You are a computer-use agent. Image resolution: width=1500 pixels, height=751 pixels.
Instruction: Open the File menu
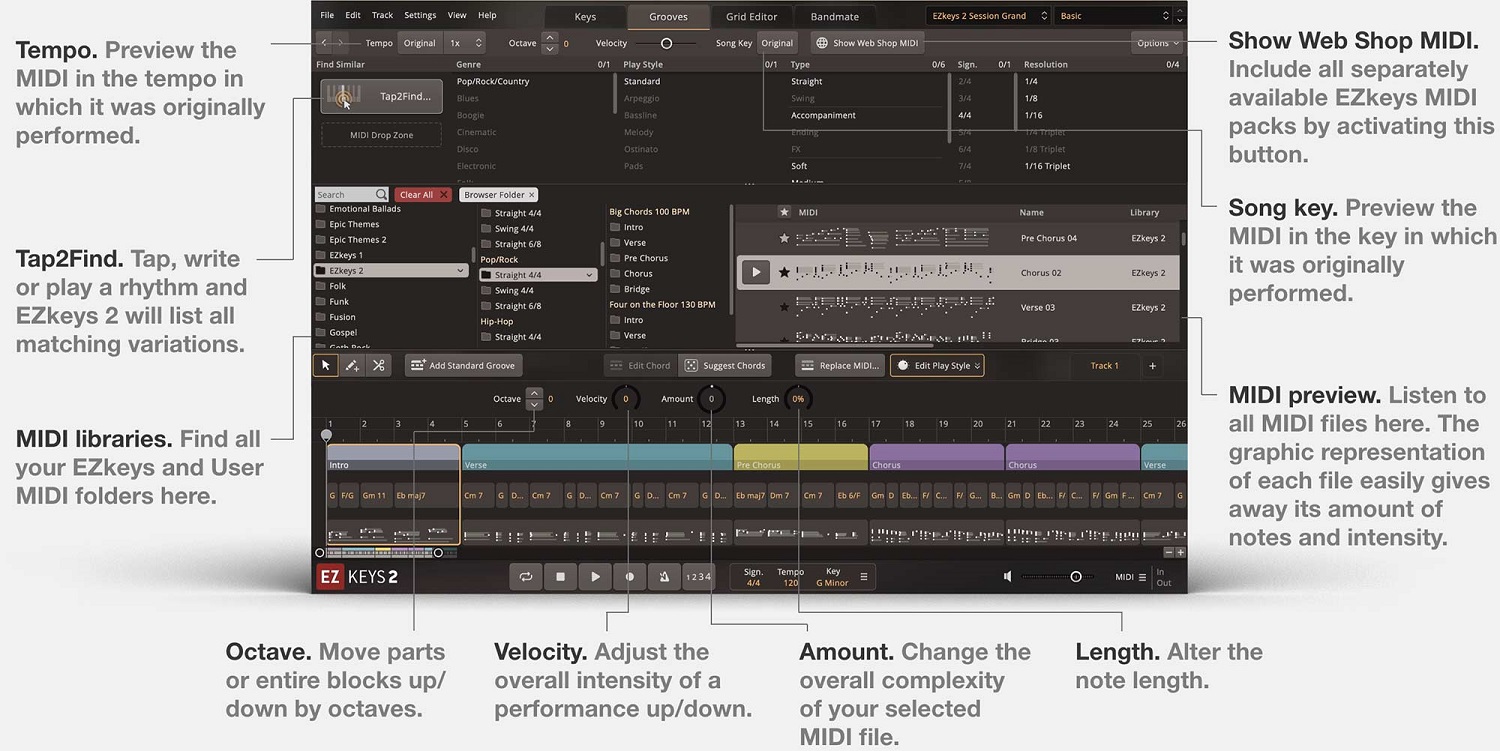click(327, 16)
